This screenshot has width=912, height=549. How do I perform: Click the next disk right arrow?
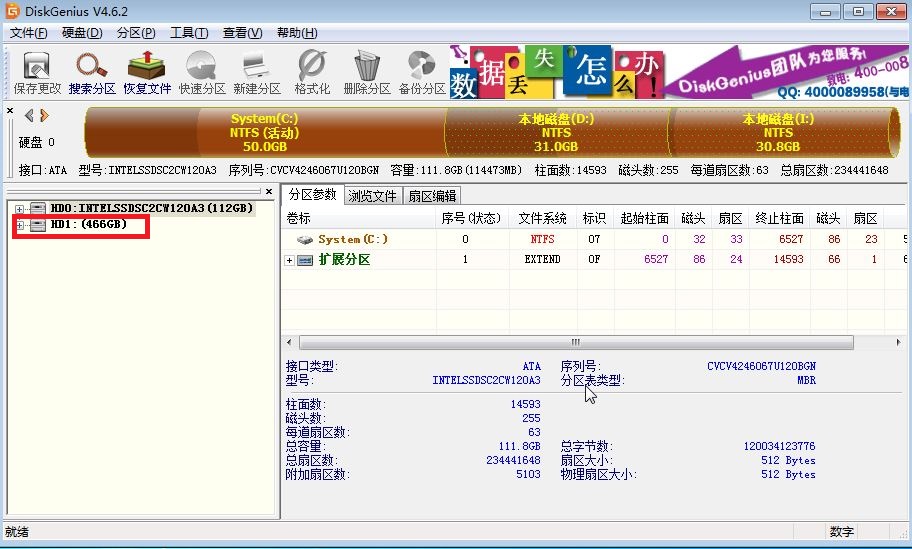tap(44, 115)
